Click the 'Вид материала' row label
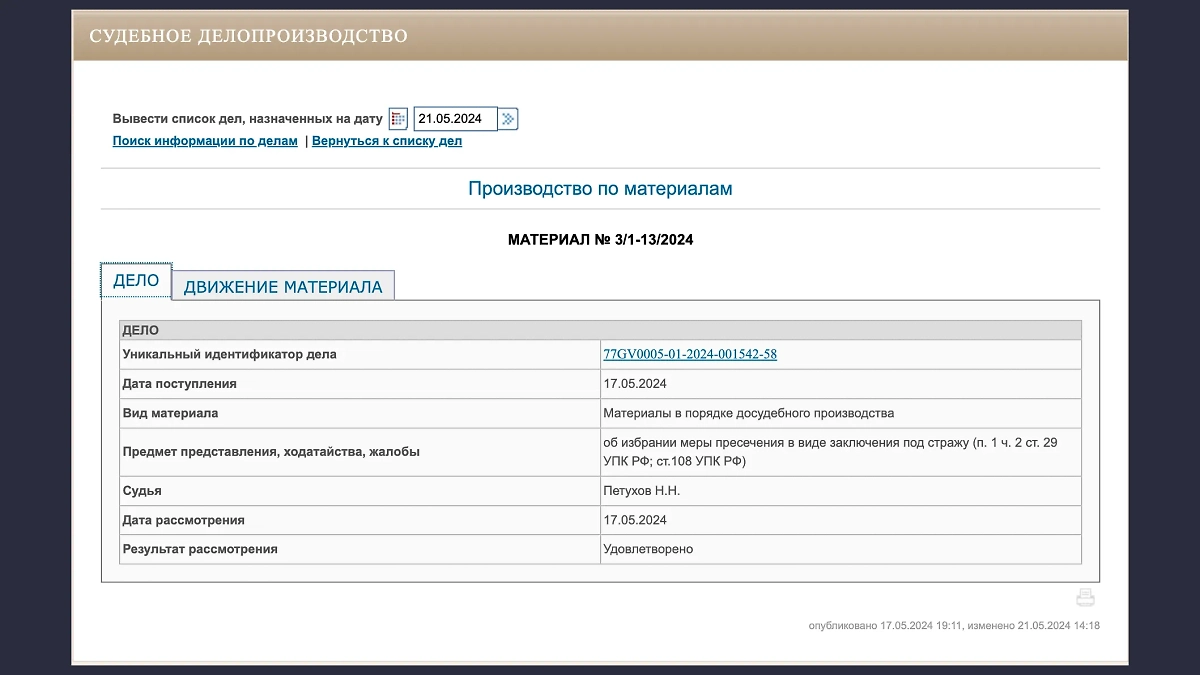 (x=170, y=413)
